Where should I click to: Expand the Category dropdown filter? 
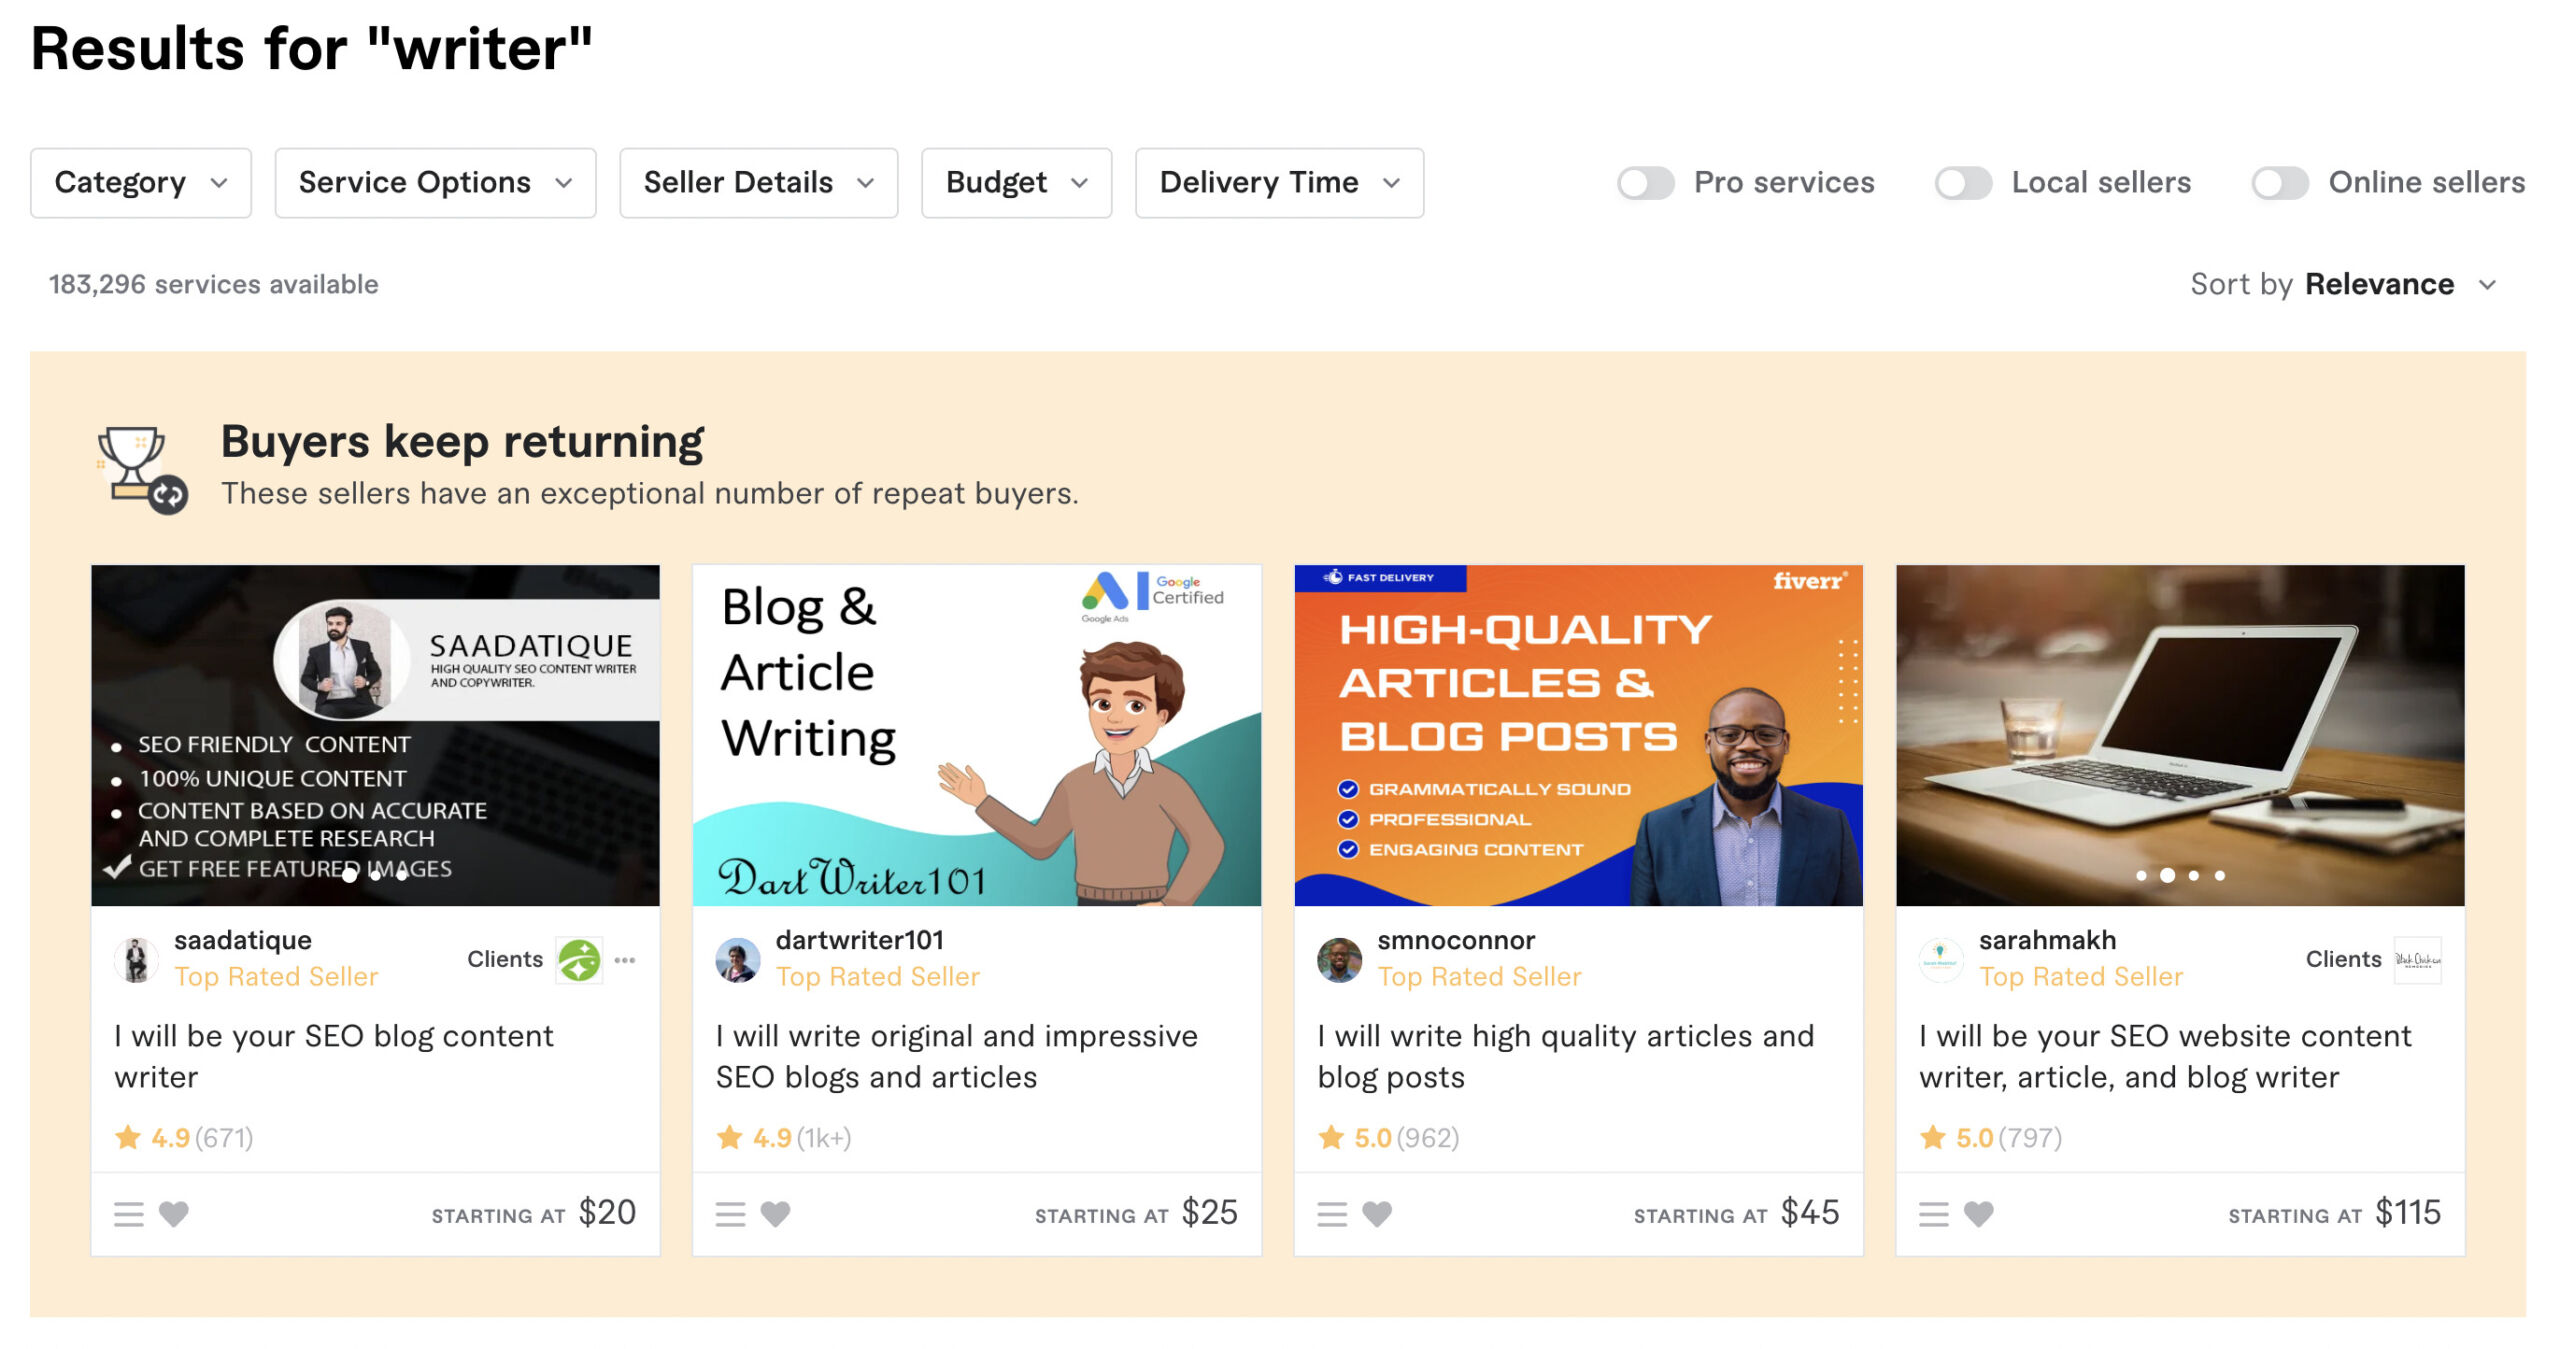141,181
